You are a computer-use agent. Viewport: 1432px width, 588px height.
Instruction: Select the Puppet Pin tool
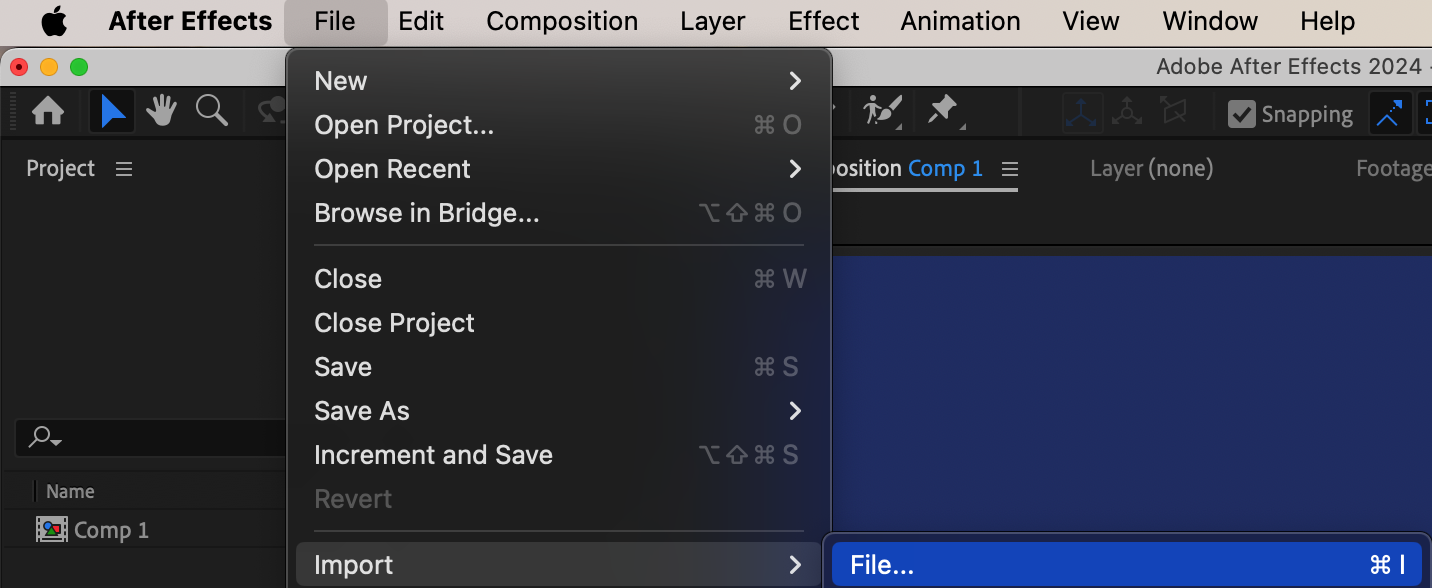tap(942, 111)
